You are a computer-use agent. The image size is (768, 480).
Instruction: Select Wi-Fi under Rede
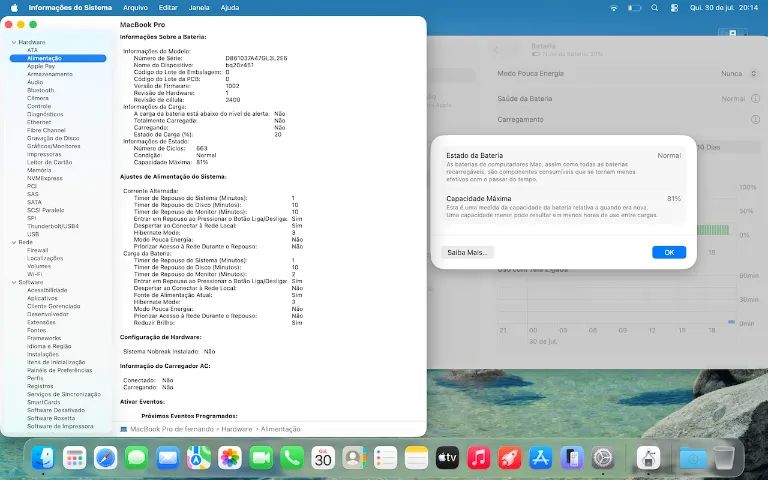(34, 274)
